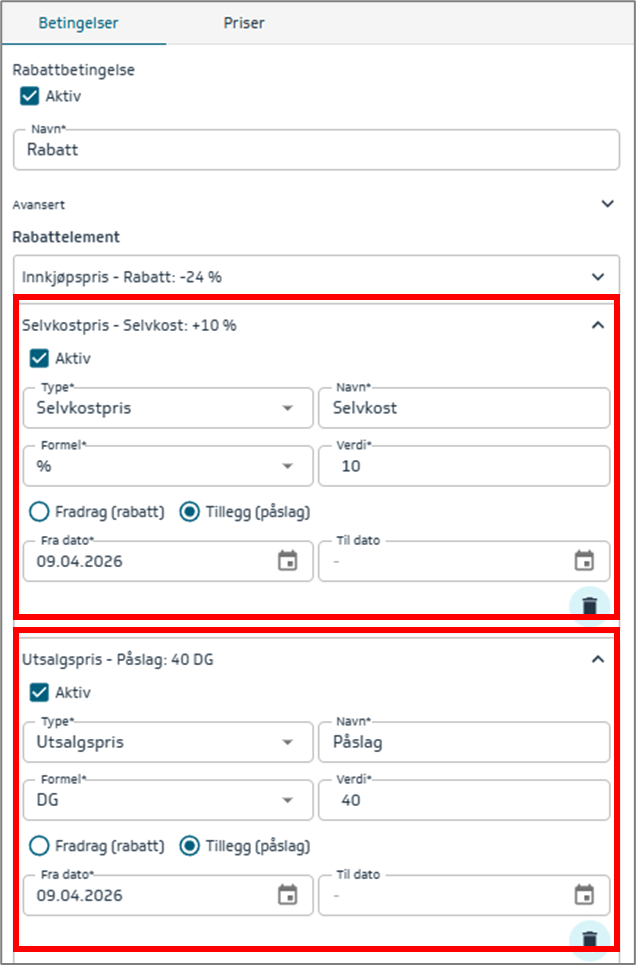Uncheck Aktiv in the Utsalgspris element
The image size is (636, 965).
point(40,692)
